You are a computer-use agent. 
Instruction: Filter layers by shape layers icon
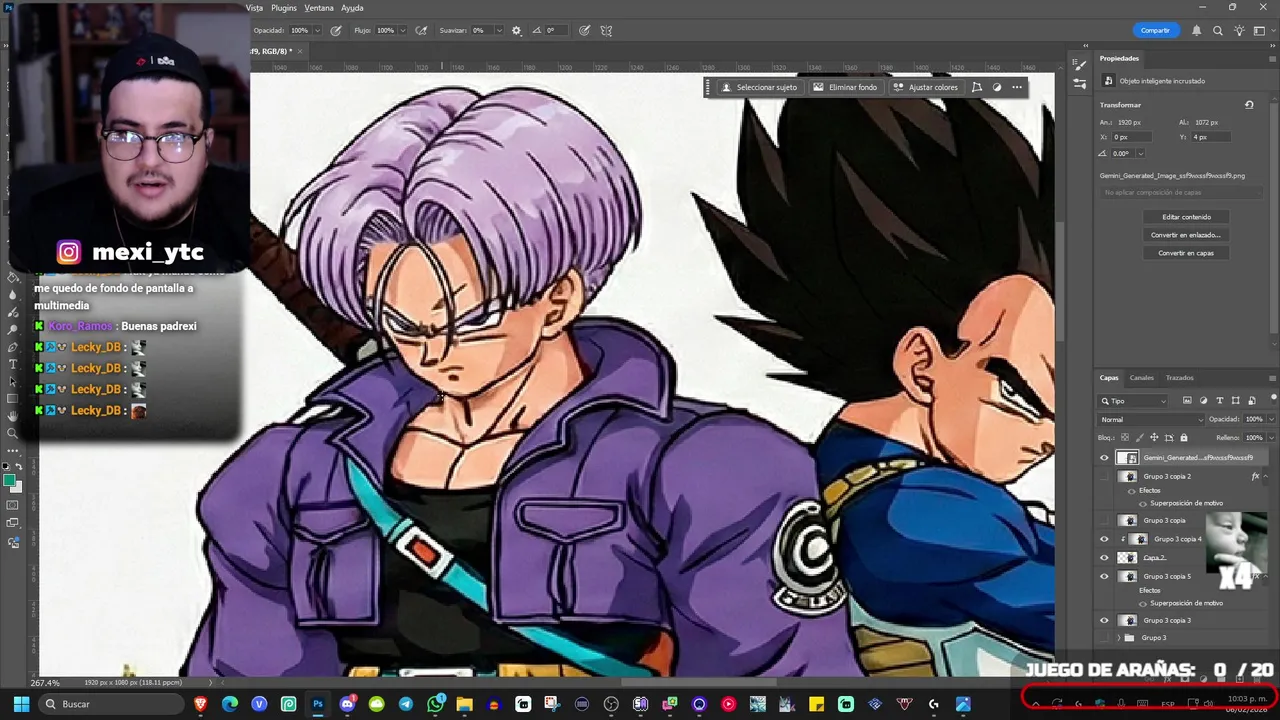coord(1235,401)
